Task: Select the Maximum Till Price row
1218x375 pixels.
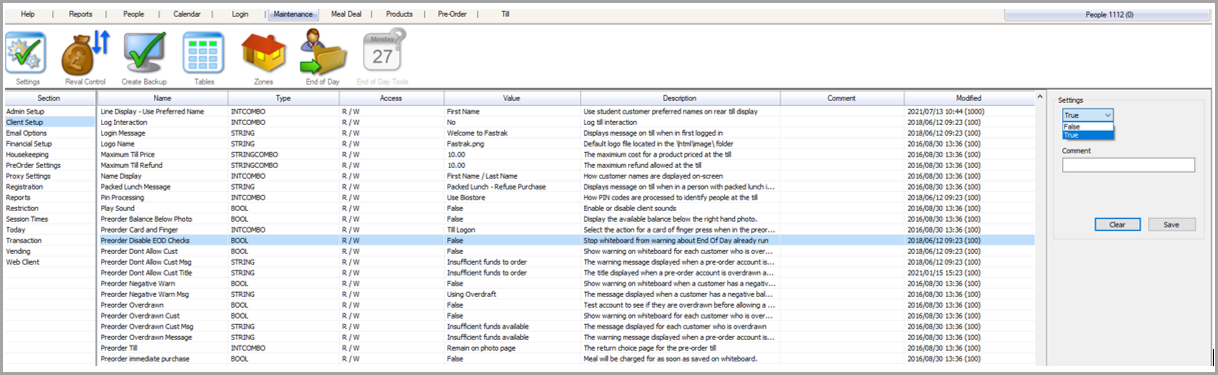Action: (x=565, y=155)
